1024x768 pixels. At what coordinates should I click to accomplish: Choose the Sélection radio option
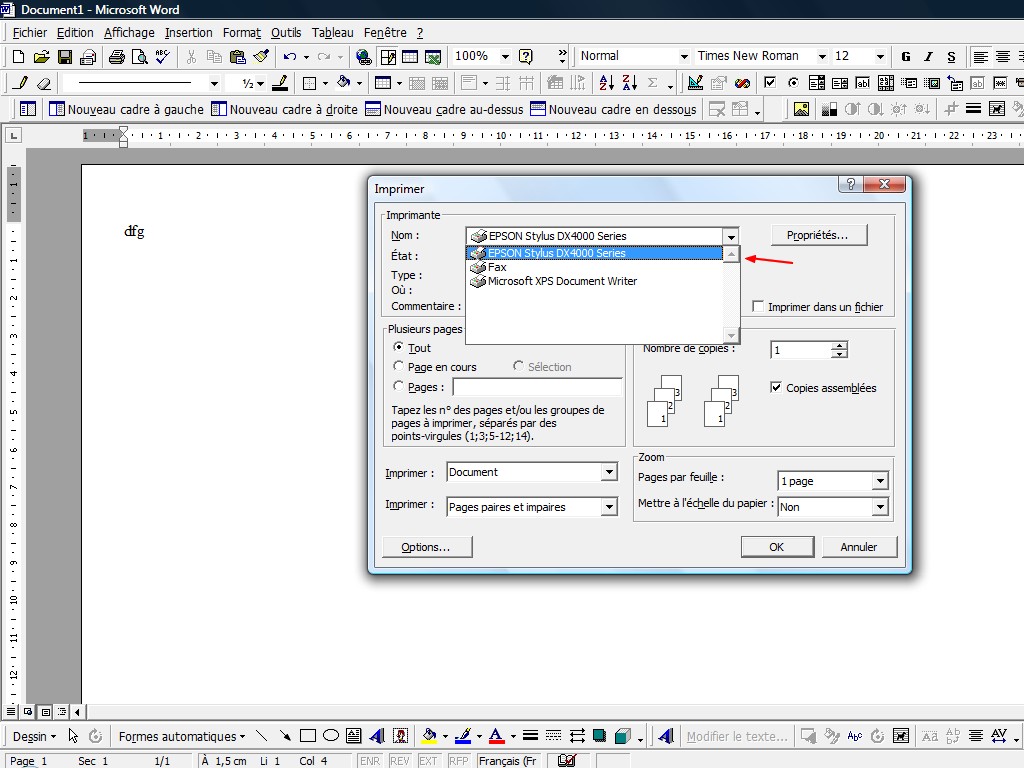[518, 366]
